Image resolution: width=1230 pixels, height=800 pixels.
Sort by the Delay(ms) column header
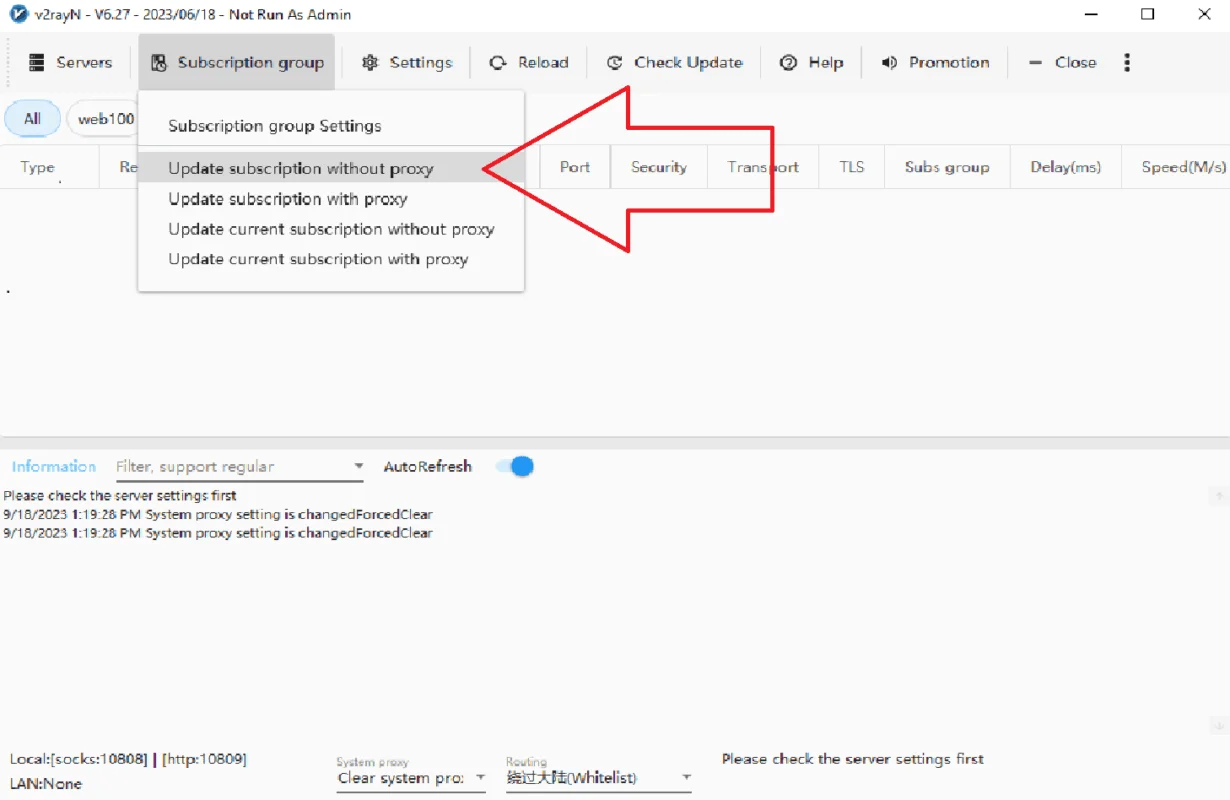pyautogui.click(x=1065, y=167)
